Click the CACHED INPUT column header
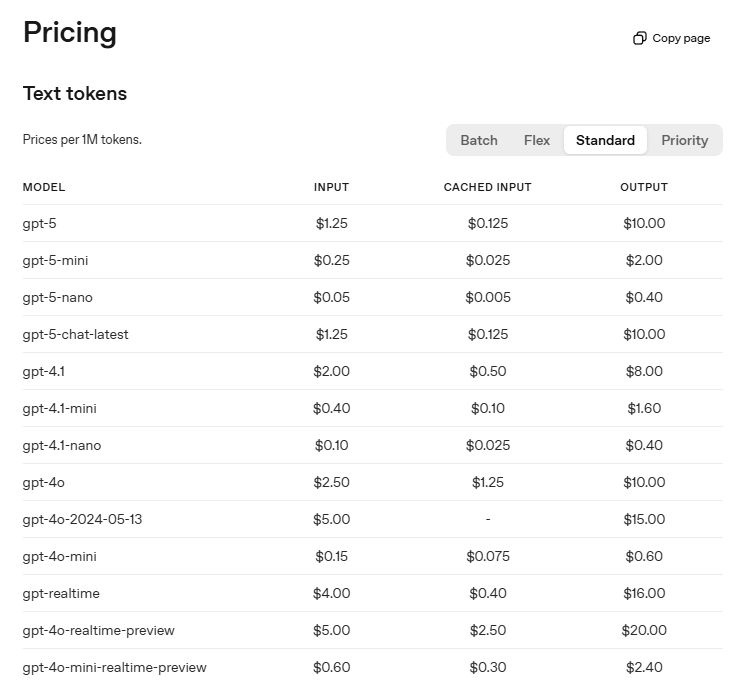Screen dimensions: 755x684 click(x=487, y=187)
